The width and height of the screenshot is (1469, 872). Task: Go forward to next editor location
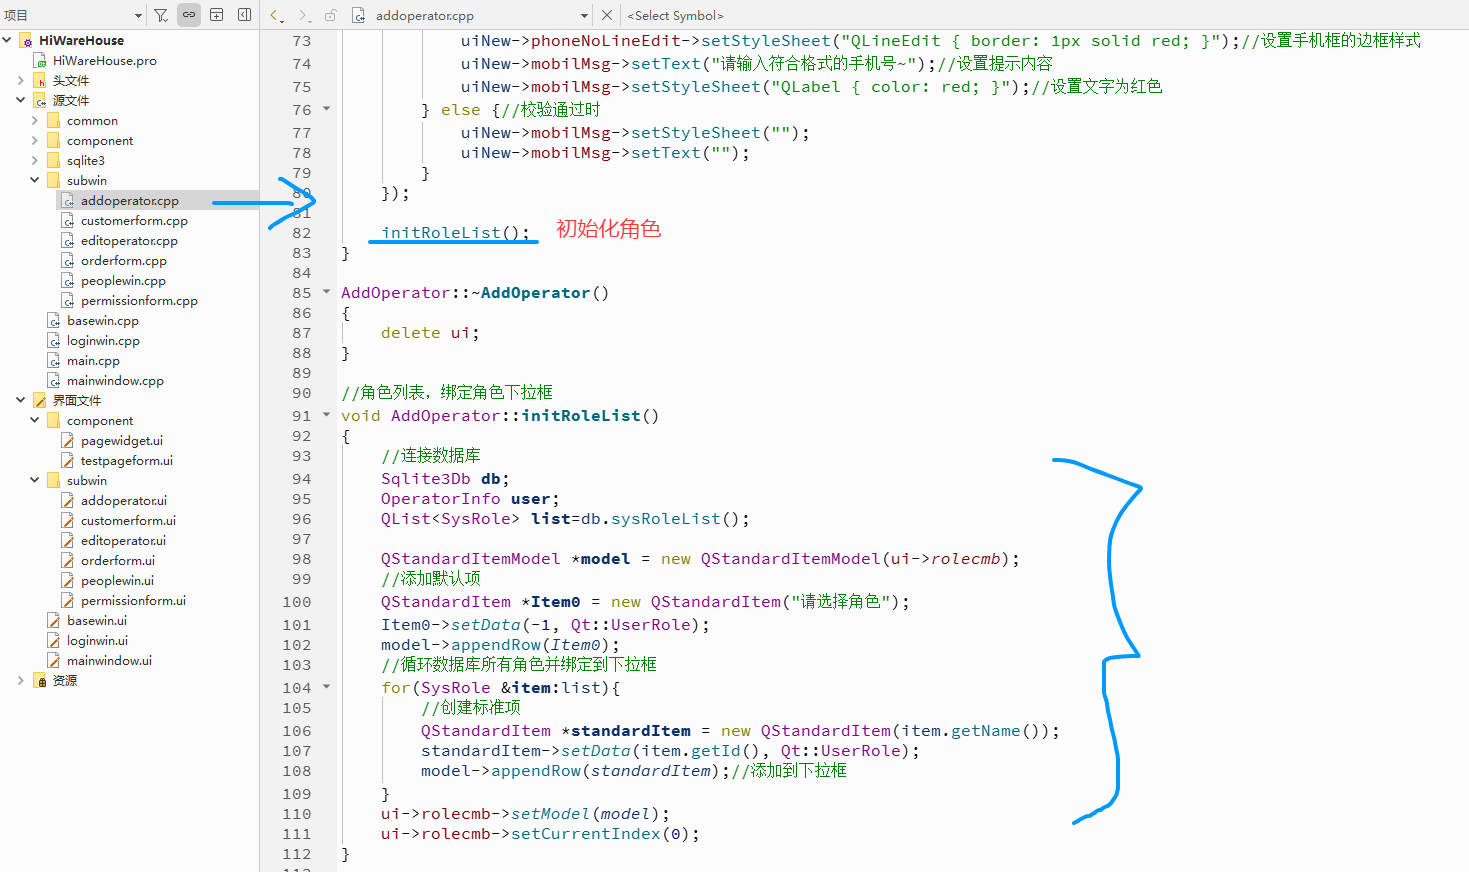tap(304, 15)
